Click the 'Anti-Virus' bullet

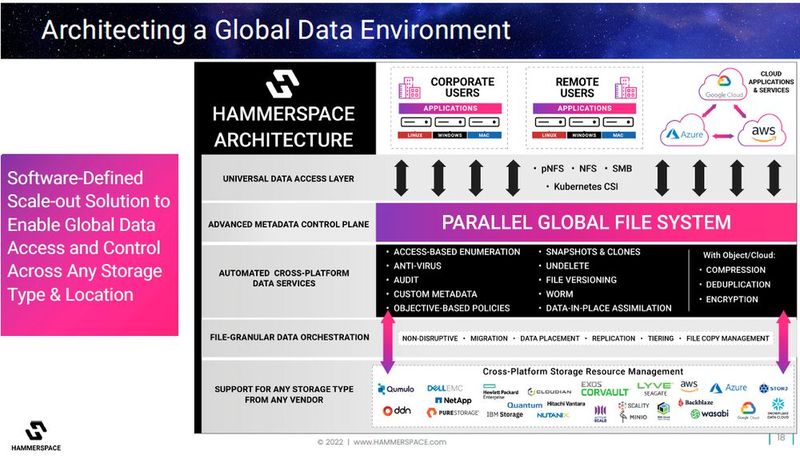(417, 266)
